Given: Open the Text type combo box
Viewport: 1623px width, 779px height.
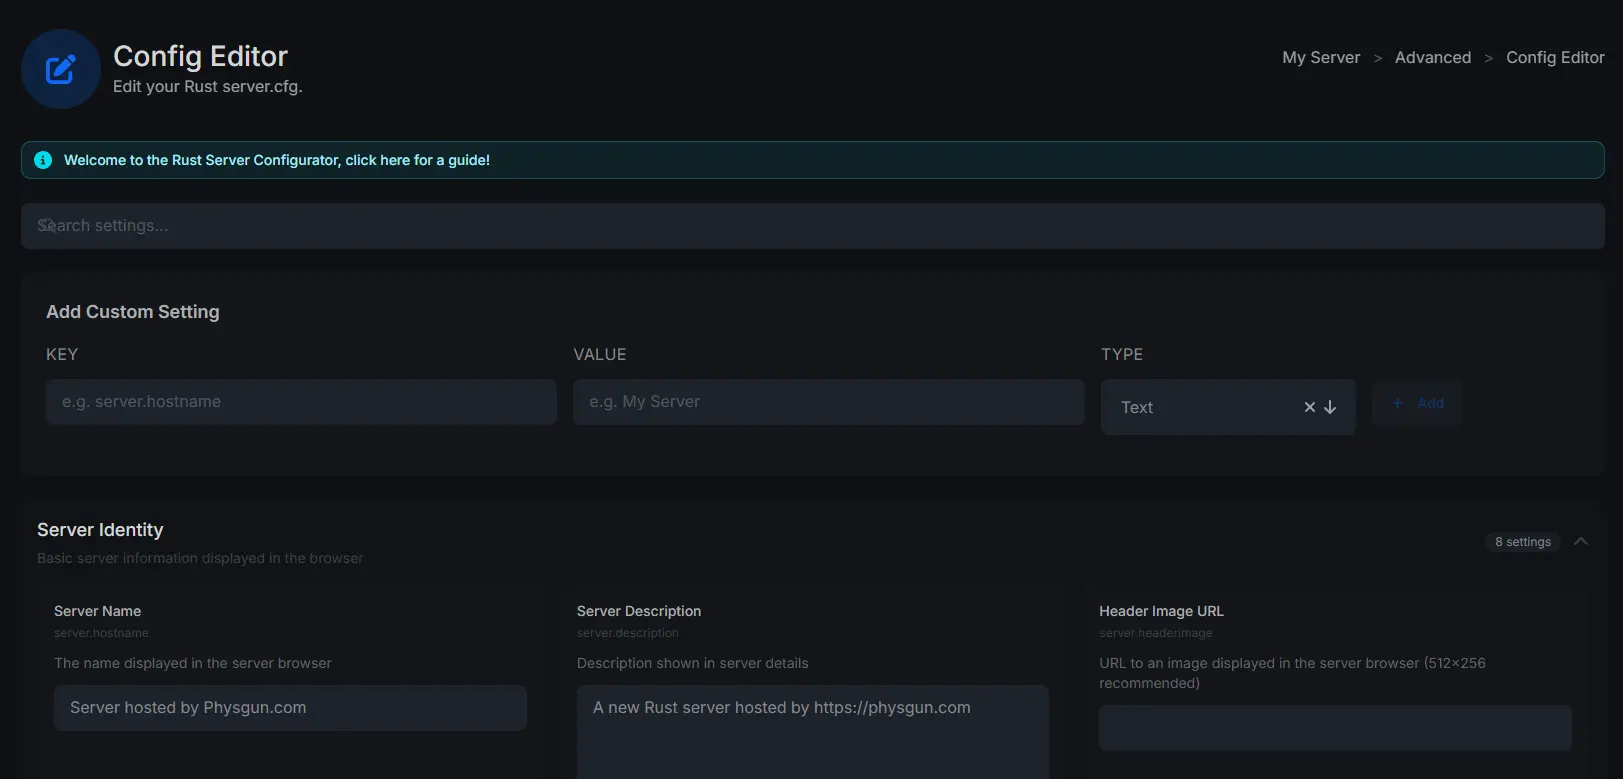Looking at the screenshot, I should click(1228, 407).
